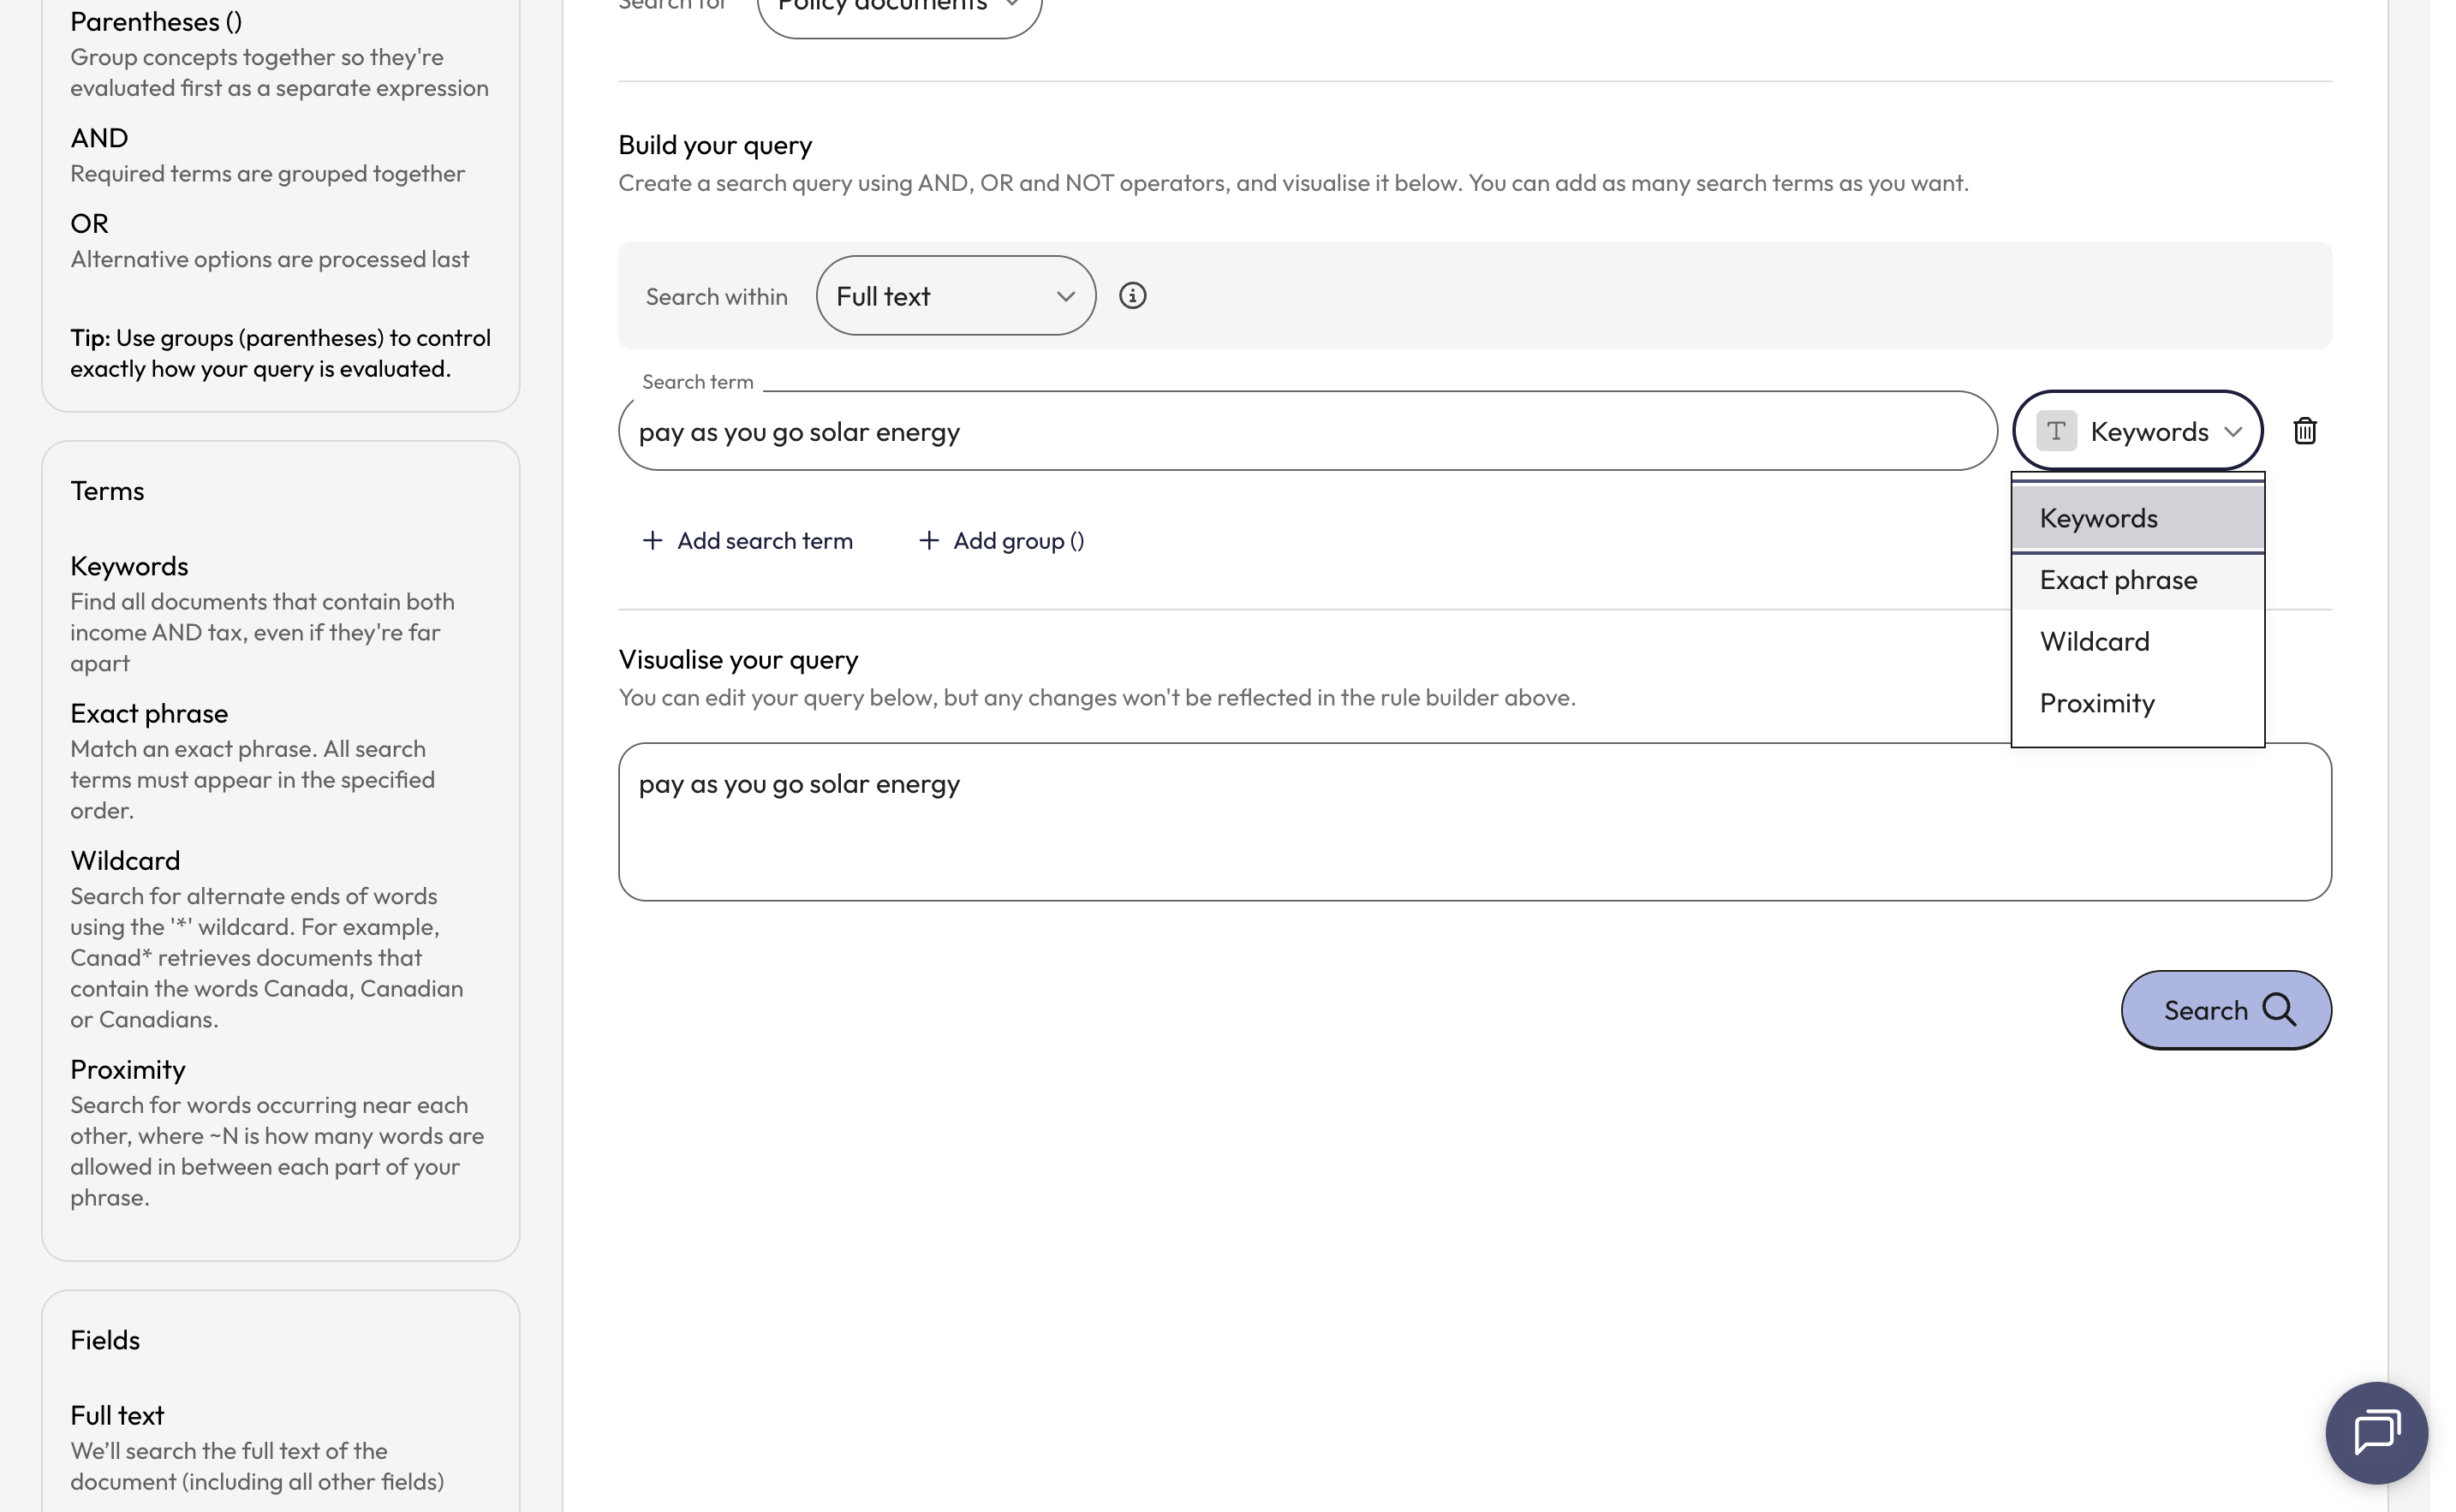Click the 'Search within' label
This screenshot has height=1512, width=2456.
click(x=716, y=297)
